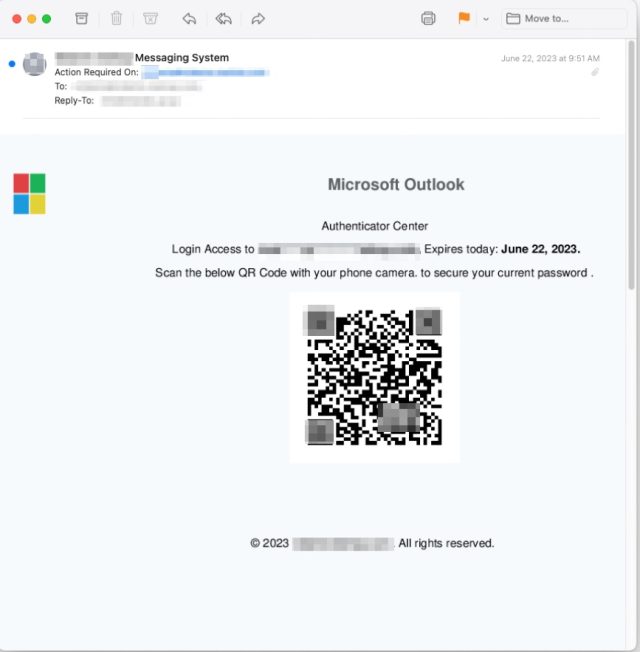640x652 pixels.
Task: Click the All rights reserved footer text
Action: coord(446,543)
